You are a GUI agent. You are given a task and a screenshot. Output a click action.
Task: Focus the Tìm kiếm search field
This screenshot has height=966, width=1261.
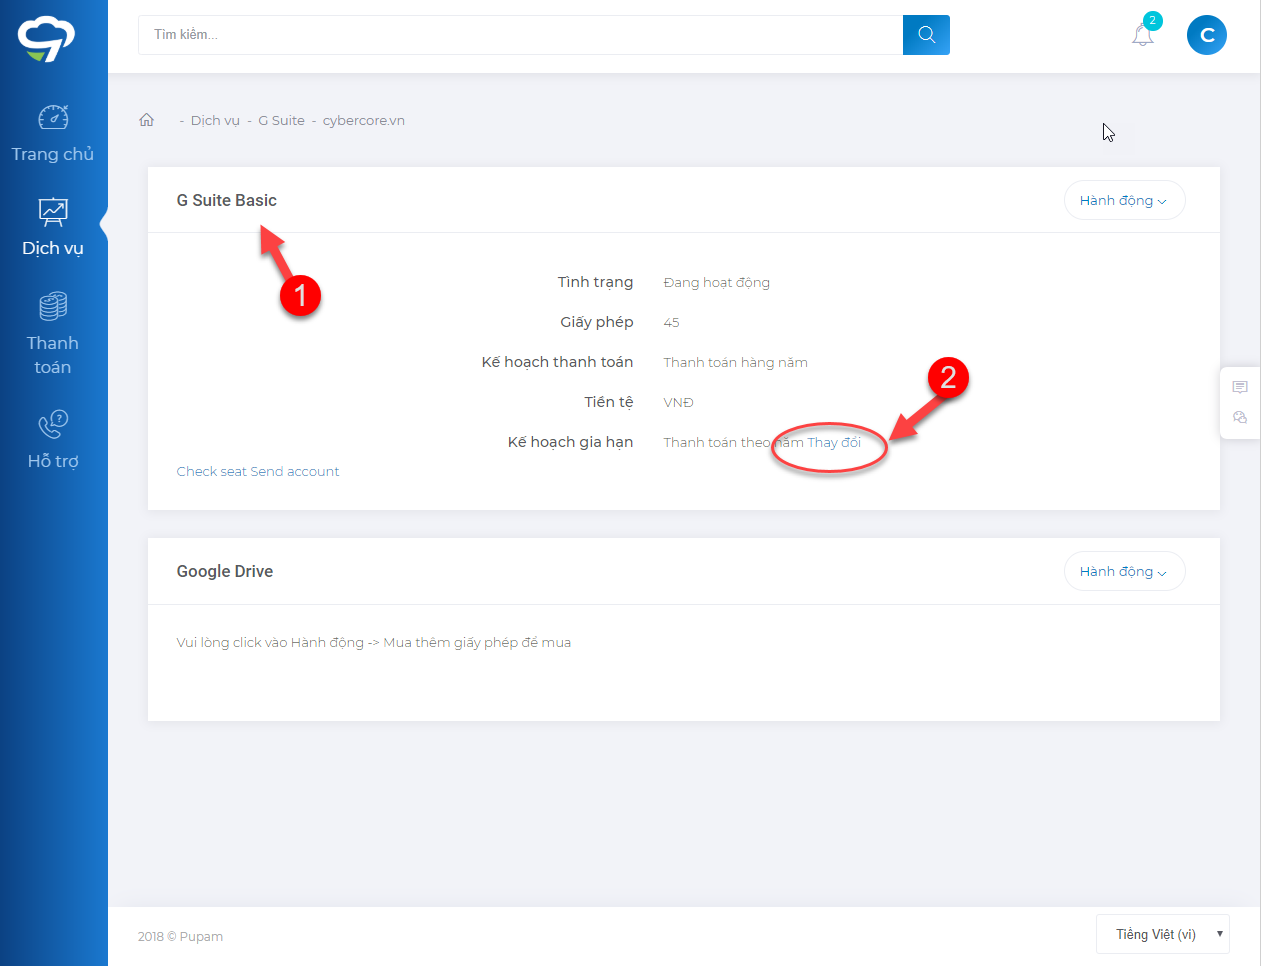(x=520, y=35)
